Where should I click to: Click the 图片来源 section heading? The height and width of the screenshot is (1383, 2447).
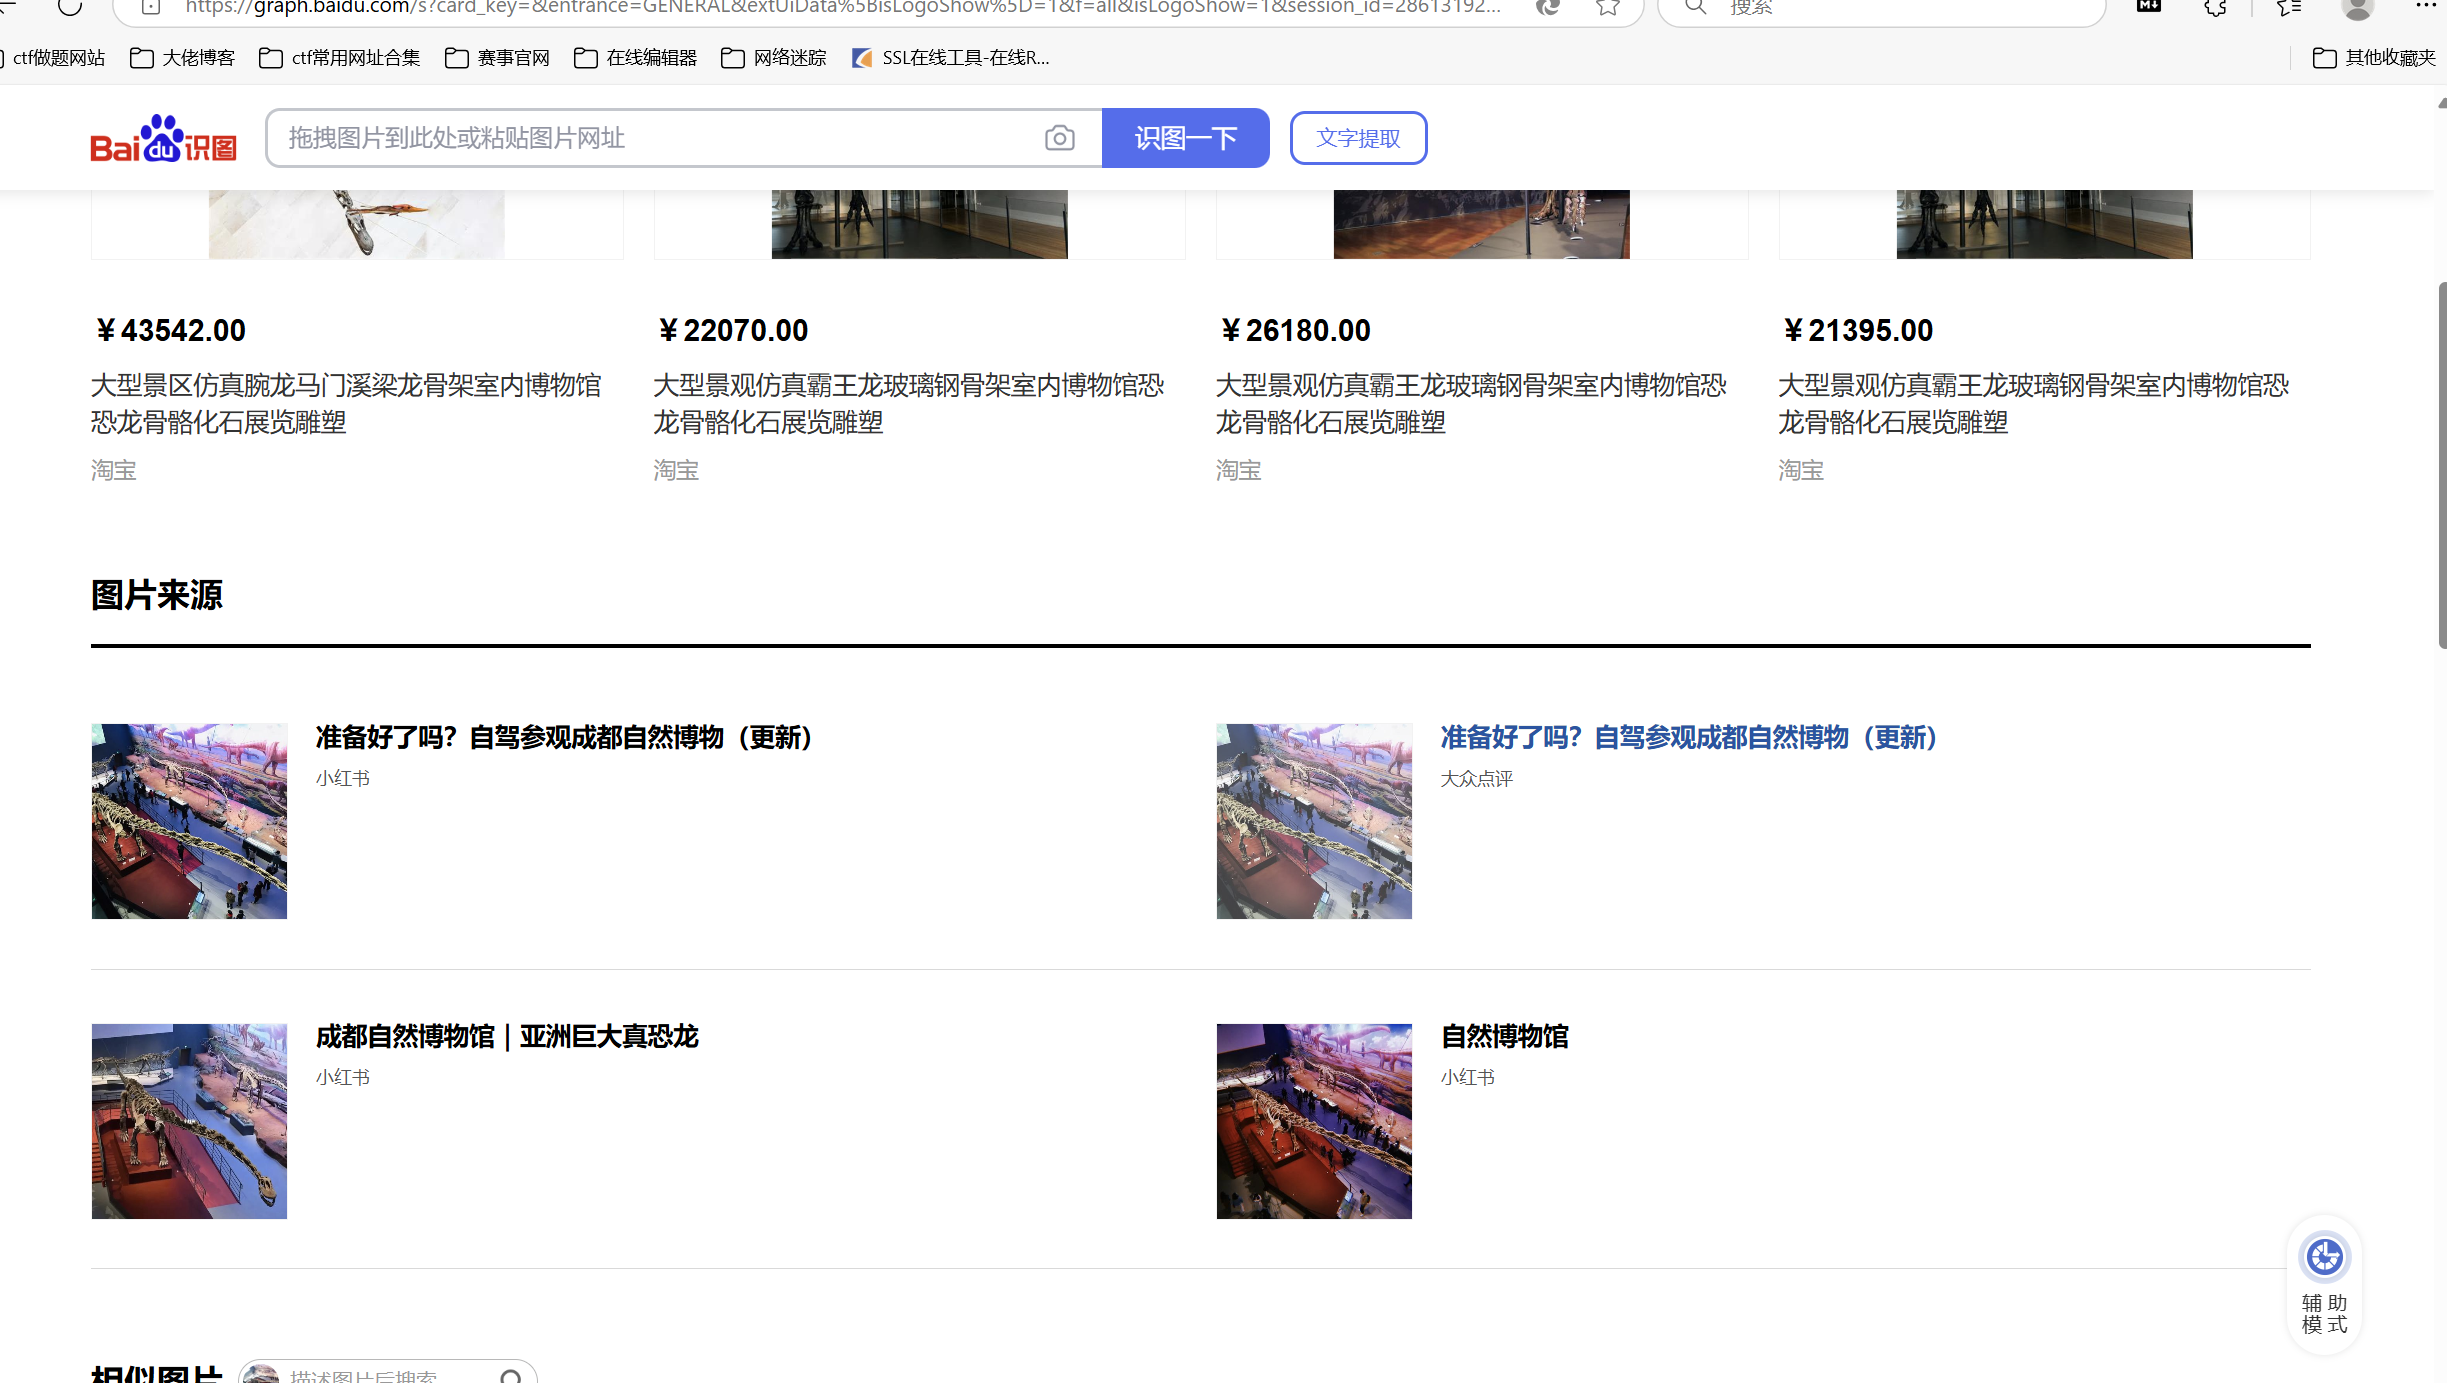[157, 596]
